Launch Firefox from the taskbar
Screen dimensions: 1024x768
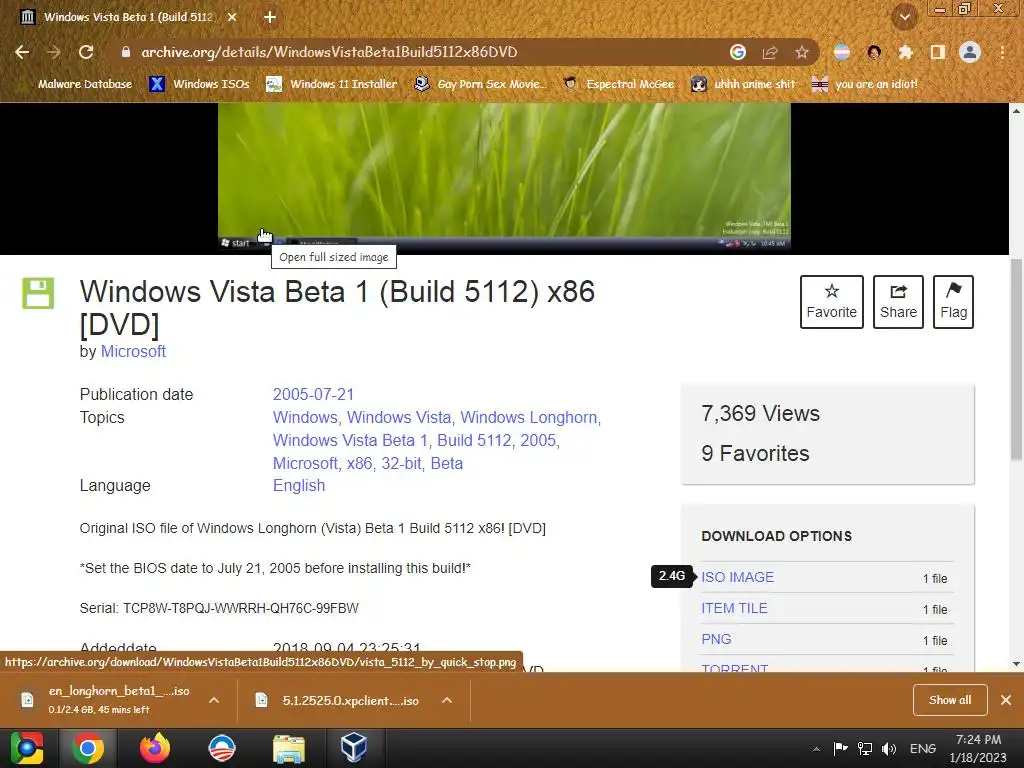coord(155,748)
